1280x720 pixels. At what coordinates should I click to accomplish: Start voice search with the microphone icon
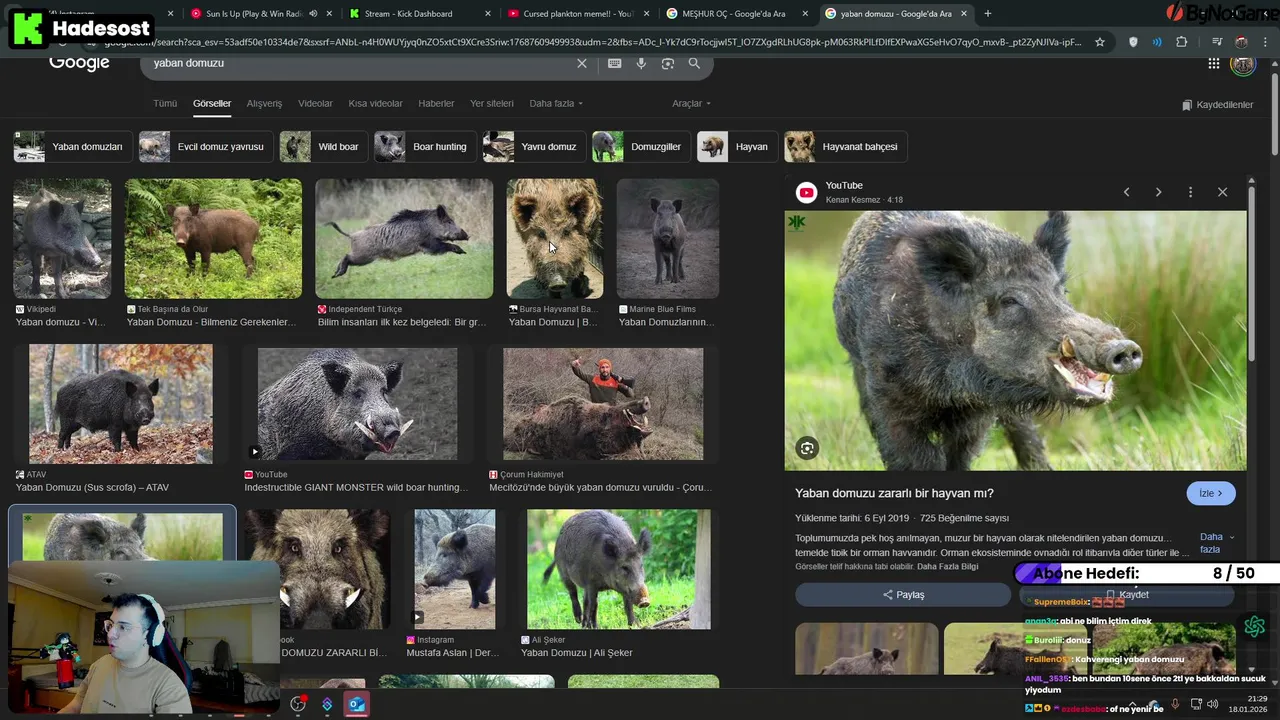[x=641, y=63]
